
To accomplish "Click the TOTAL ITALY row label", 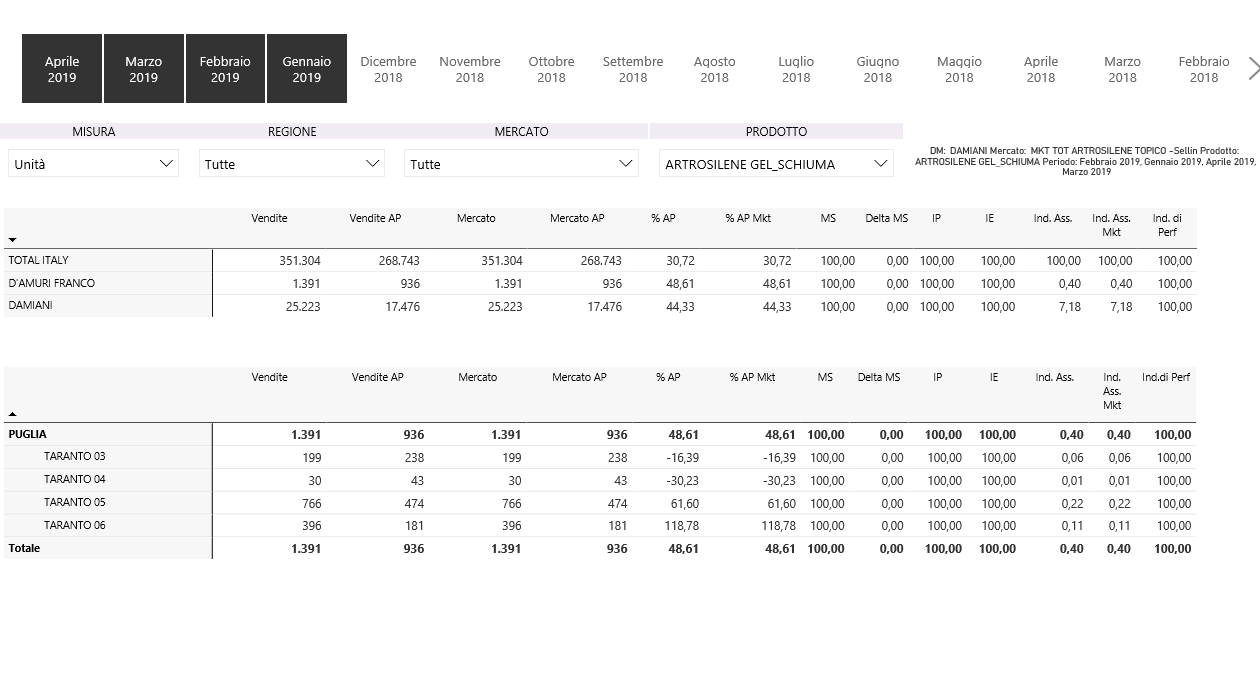I will (x=39, y=260).
